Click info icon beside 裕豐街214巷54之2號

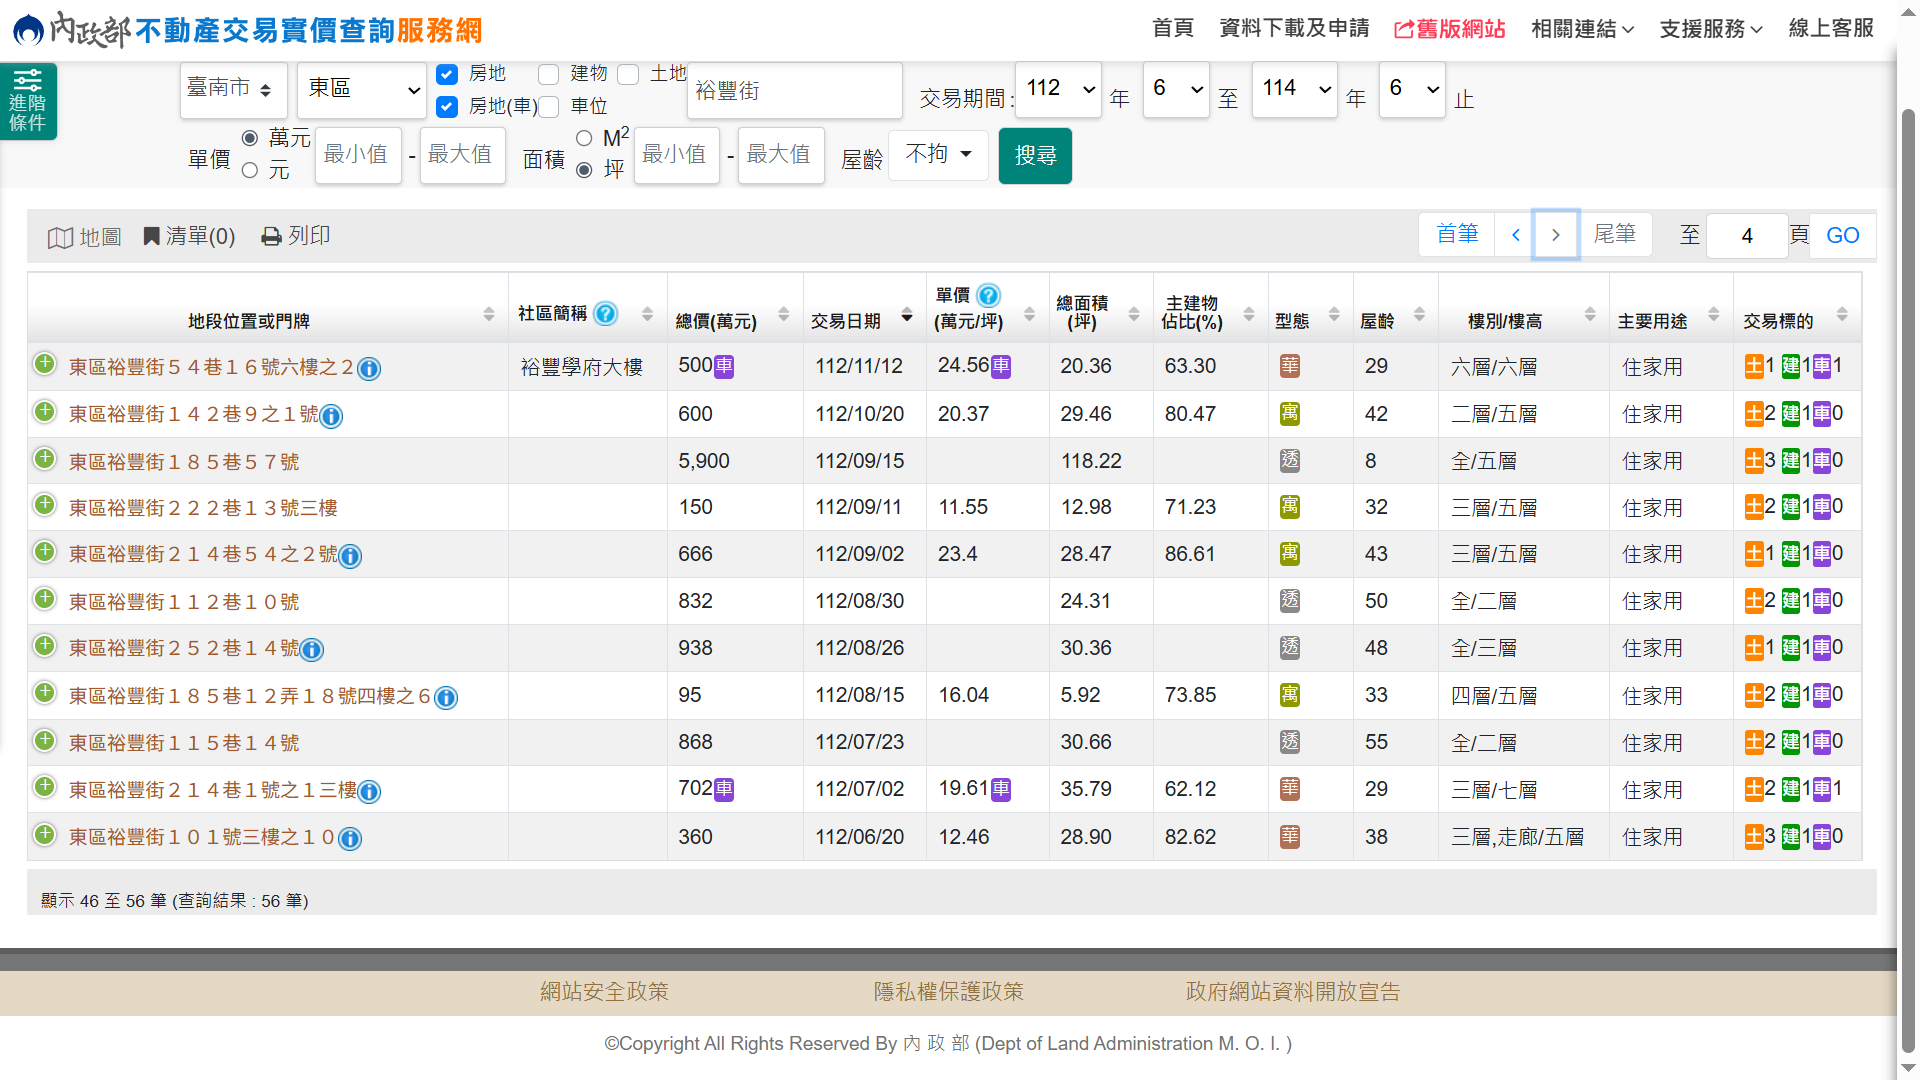[350, 556]
